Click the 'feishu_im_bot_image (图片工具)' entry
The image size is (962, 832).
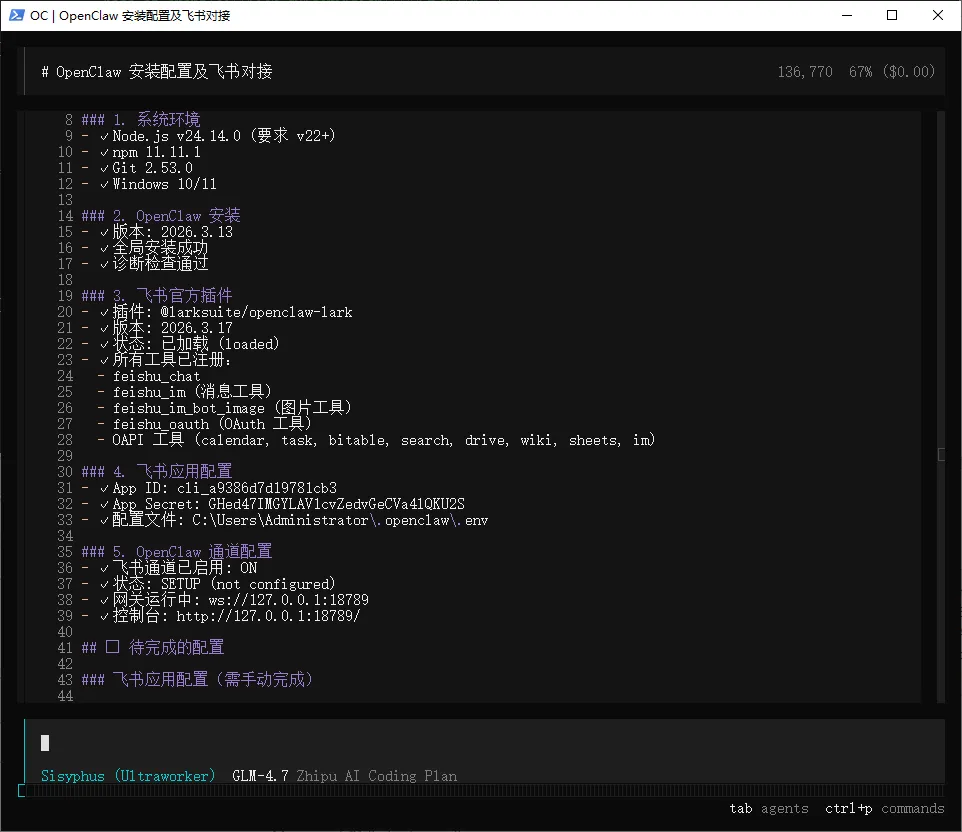[x=232, y=407]
